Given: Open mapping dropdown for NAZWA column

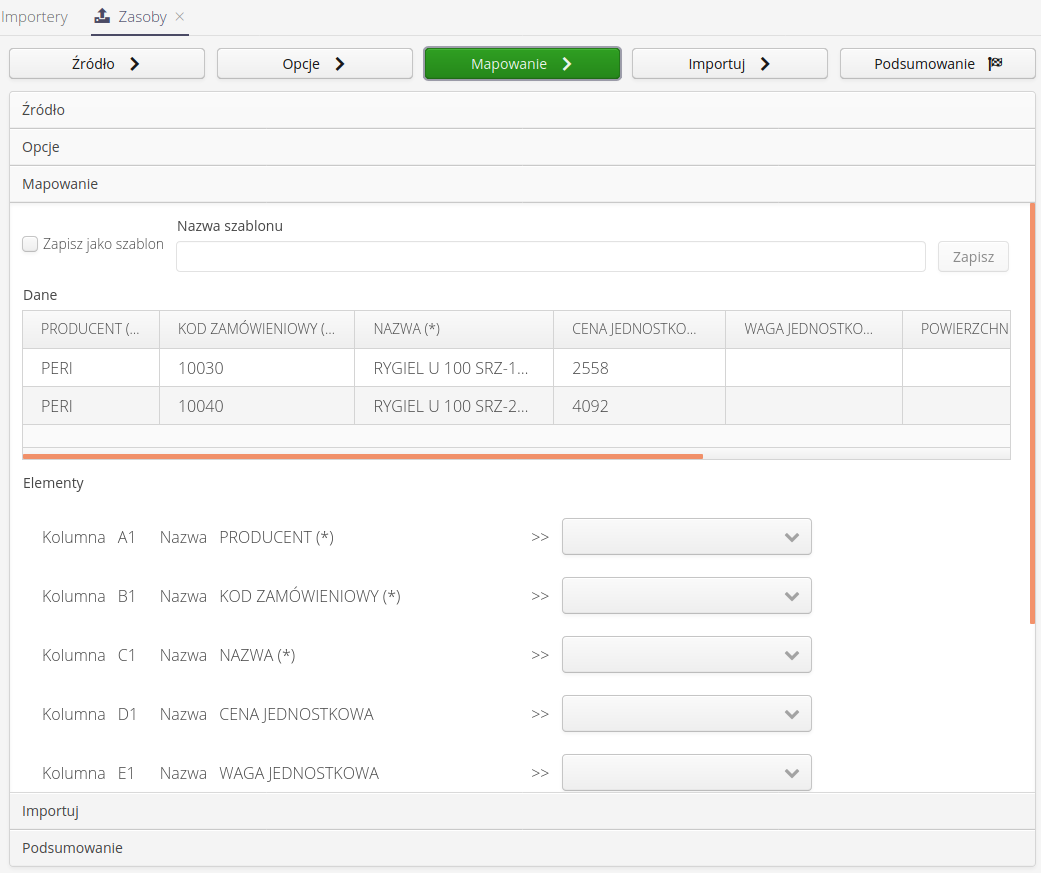Looking at the screenshot, I should 687,655.
